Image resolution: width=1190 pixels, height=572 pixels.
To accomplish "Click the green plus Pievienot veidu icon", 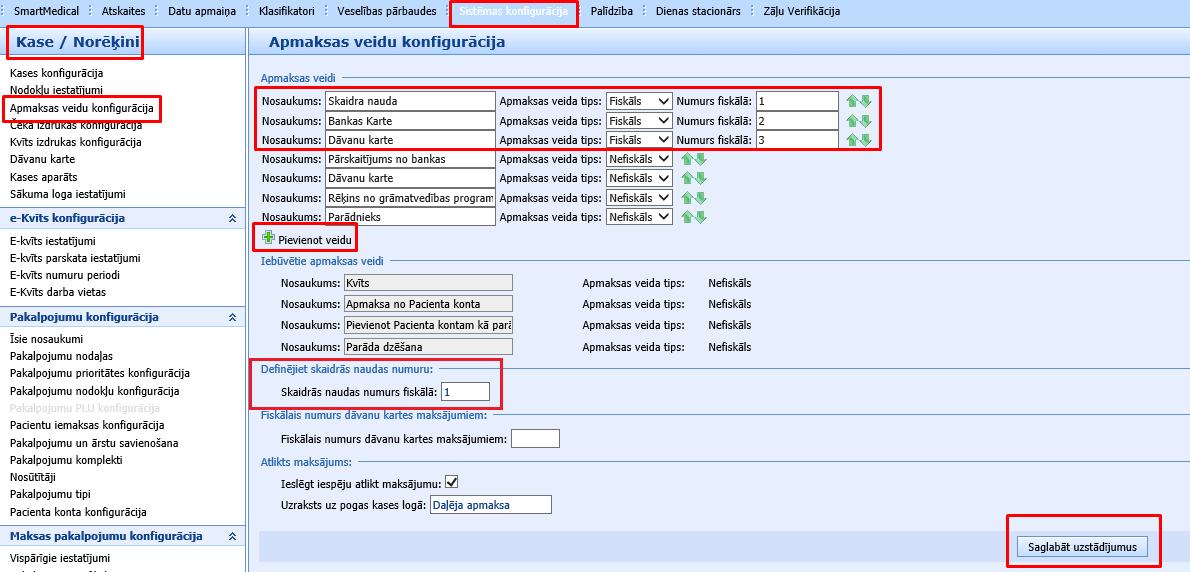I will click(x=268, y=238).
